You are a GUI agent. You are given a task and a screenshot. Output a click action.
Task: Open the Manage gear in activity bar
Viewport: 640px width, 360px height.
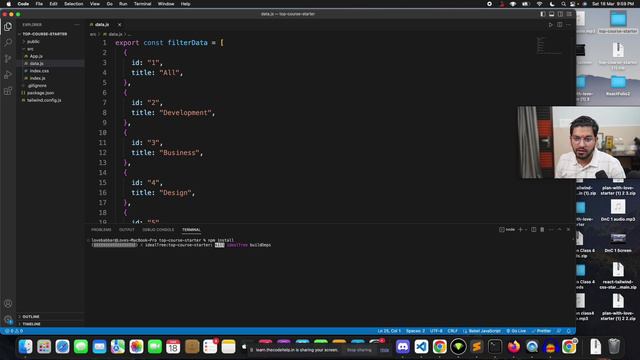[8, 320]
